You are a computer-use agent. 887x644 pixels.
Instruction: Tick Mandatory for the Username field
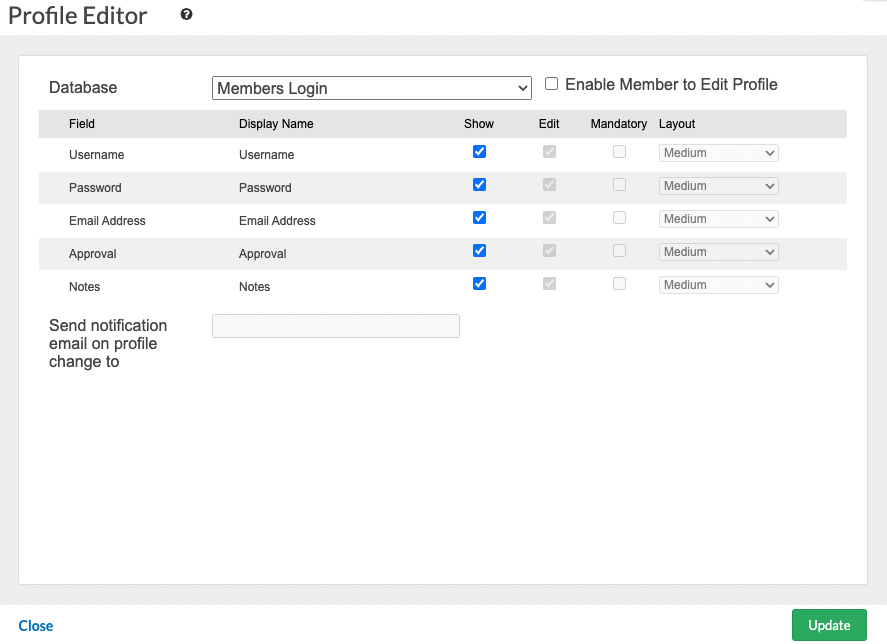pos(619,152)
